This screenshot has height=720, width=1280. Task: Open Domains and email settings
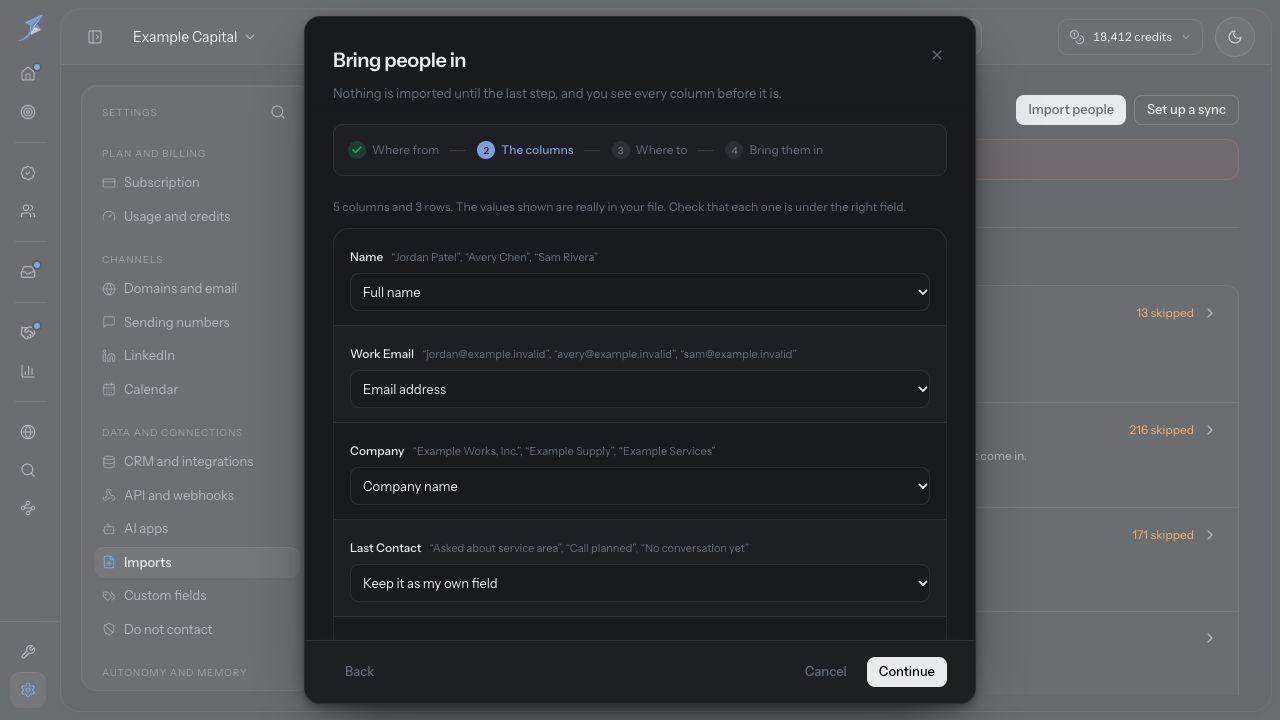(197, 289)
